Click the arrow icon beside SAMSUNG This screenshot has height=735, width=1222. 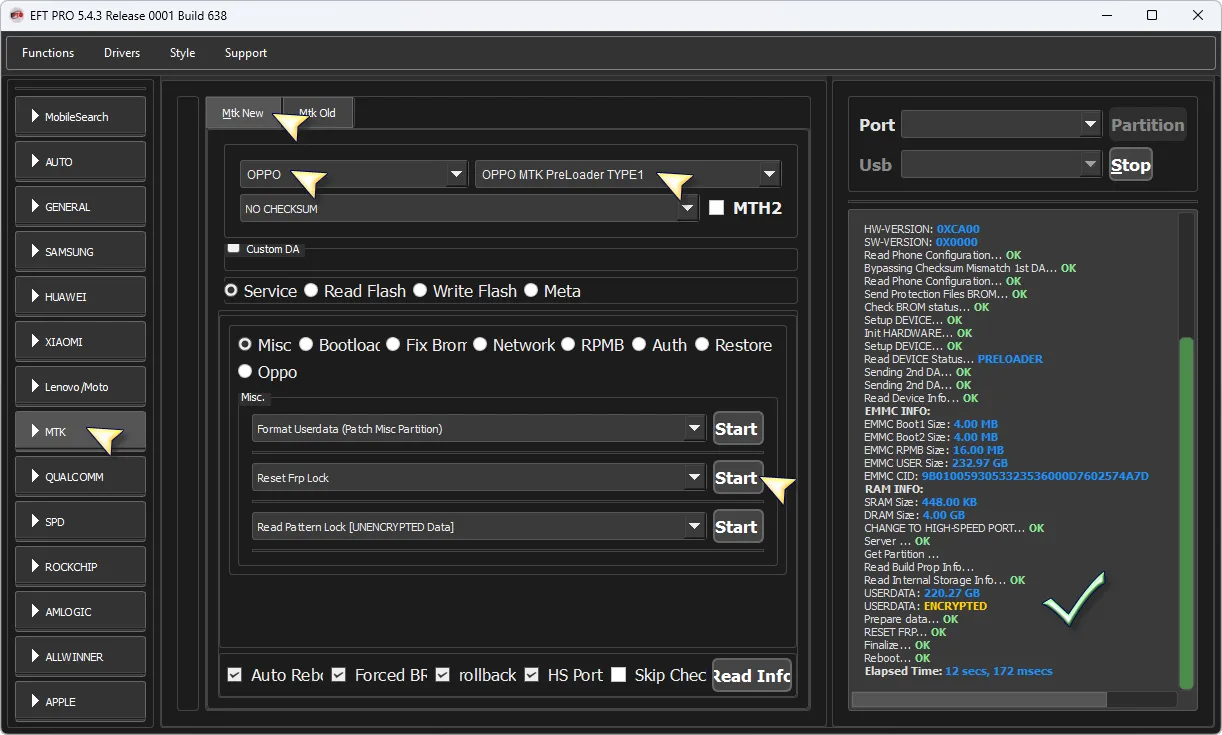(x=35, y=252)
